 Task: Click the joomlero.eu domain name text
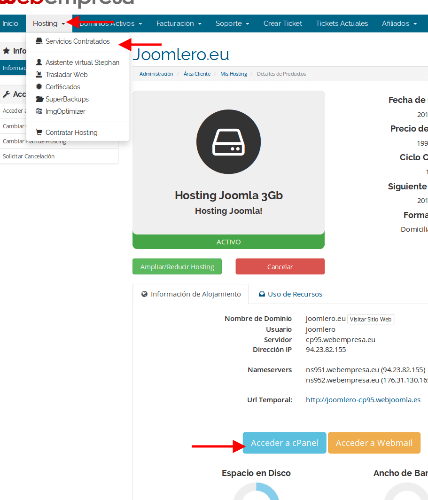tap(325, 319)
